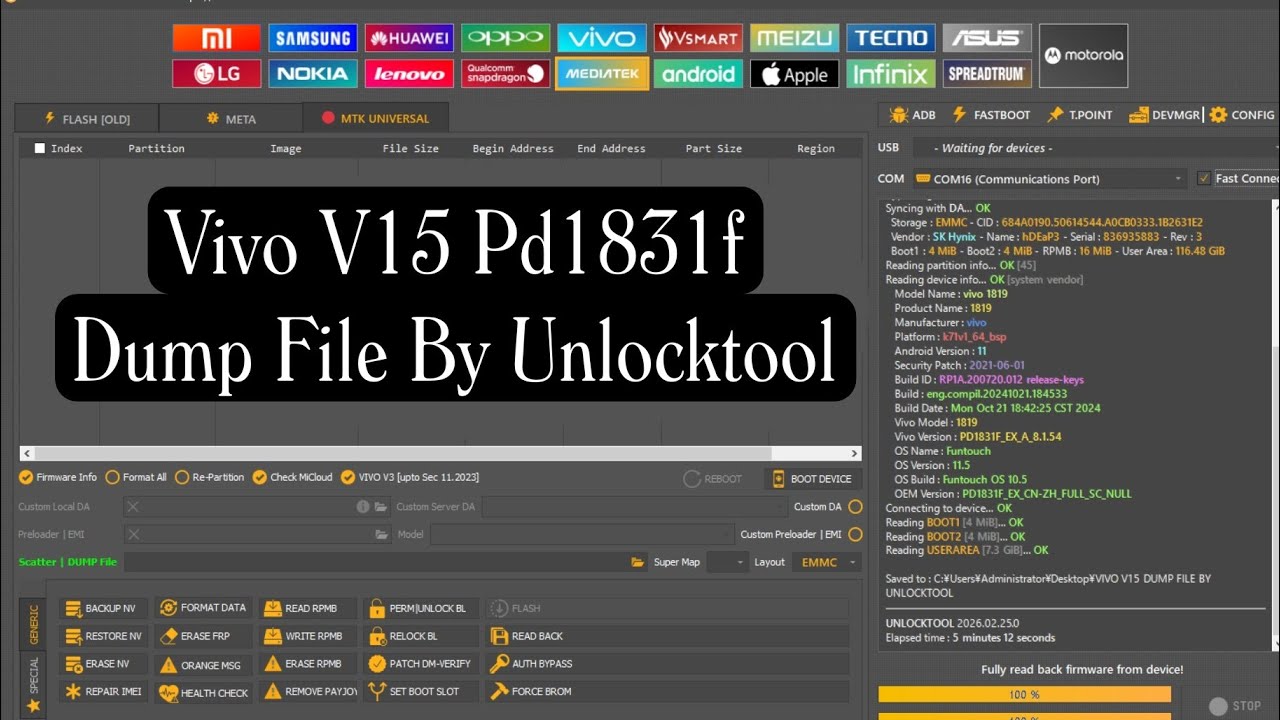The height and width of the screenshot is (720, 1280).
Task: Select the LG brand icon
Action: point(216,74)
